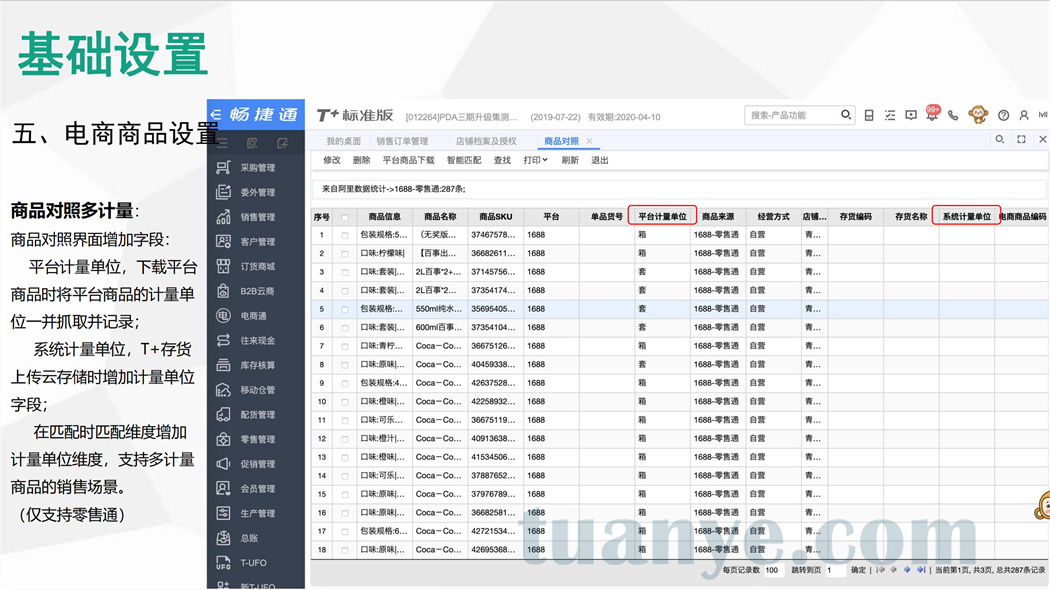Click the calculator icon in the top bar

869,115
